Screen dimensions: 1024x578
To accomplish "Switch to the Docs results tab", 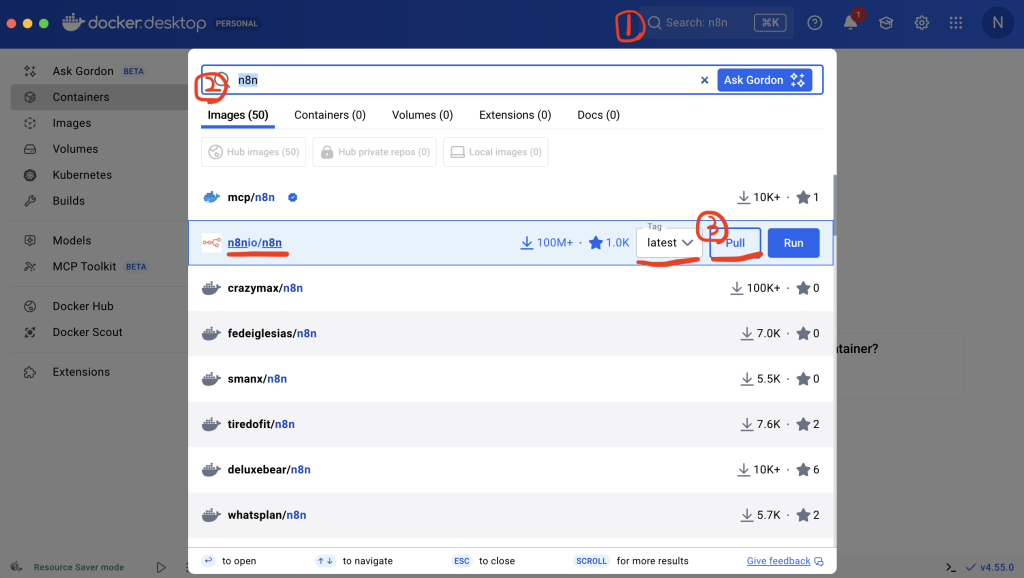I will 598,115.
